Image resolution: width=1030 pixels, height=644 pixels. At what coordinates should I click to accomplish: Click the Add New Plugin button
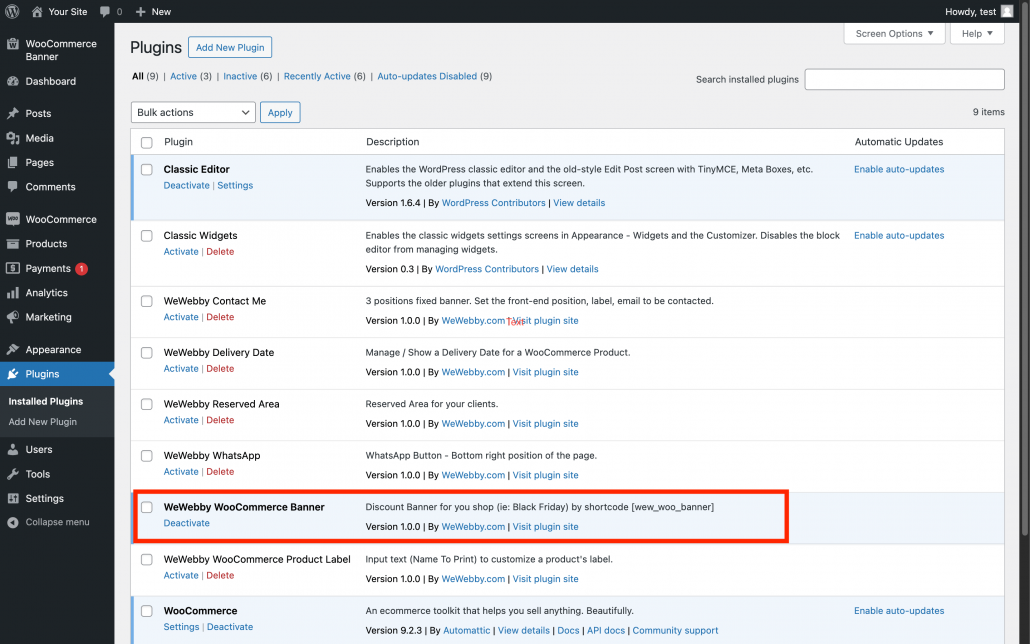click(230, 48)
